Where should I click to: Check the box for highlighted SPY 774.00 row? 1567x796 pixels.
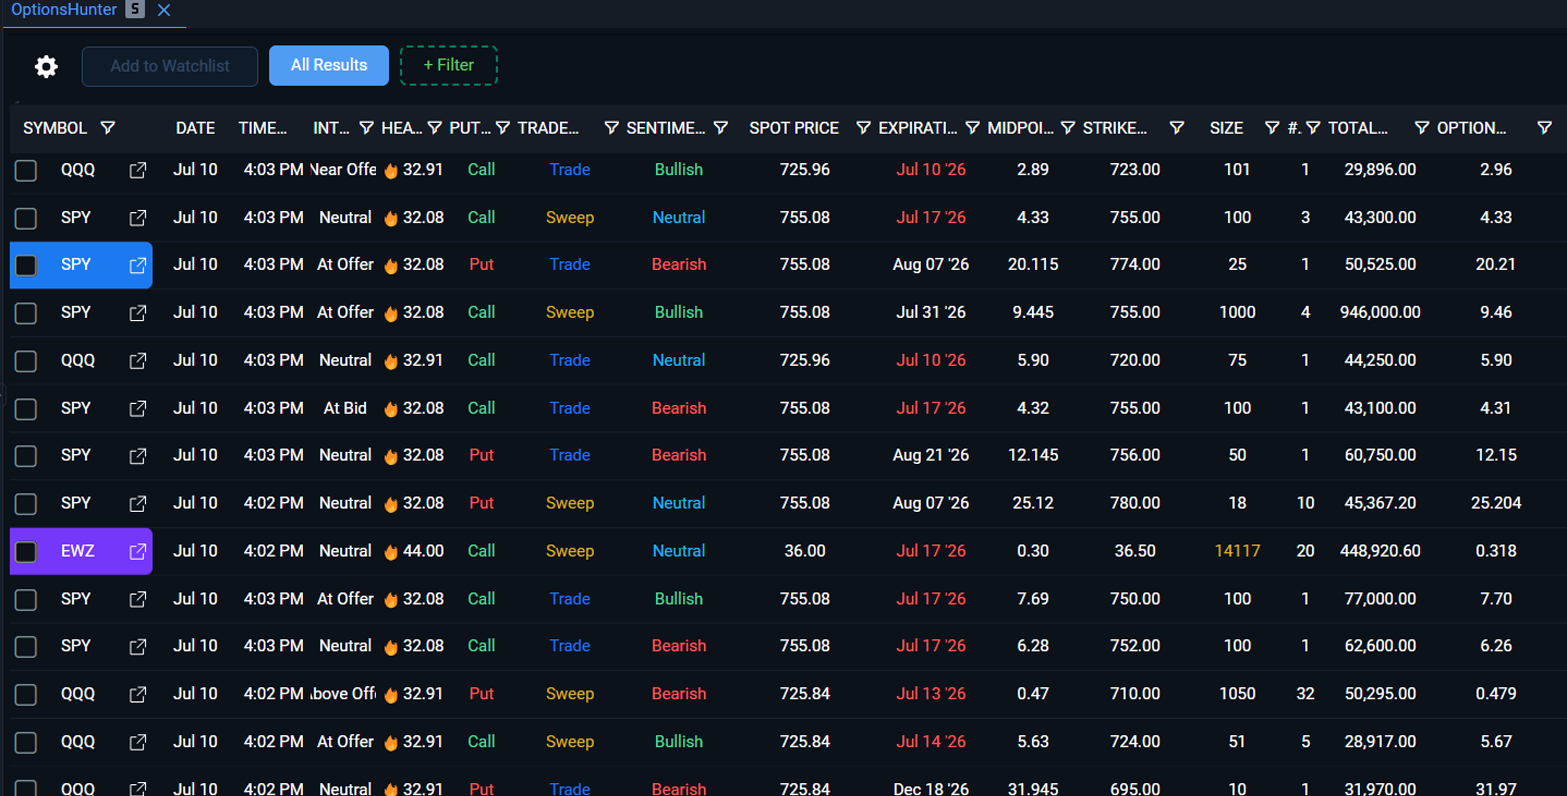point(26,265)
